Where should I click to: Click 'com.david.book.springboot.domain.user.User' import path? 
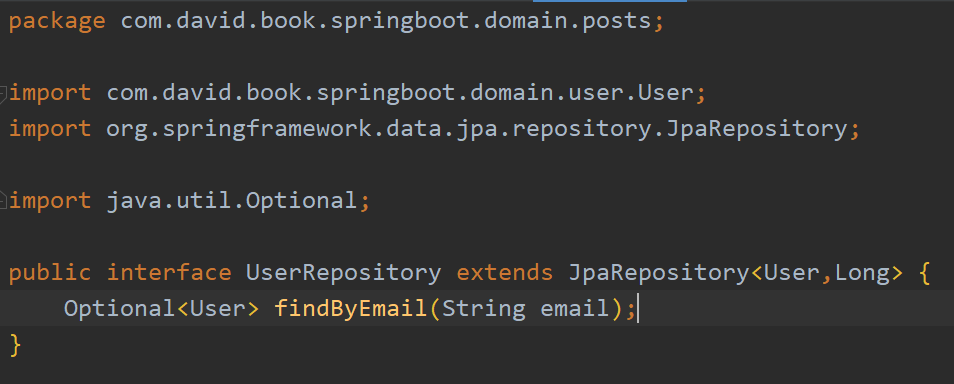(x=400, y=93)
